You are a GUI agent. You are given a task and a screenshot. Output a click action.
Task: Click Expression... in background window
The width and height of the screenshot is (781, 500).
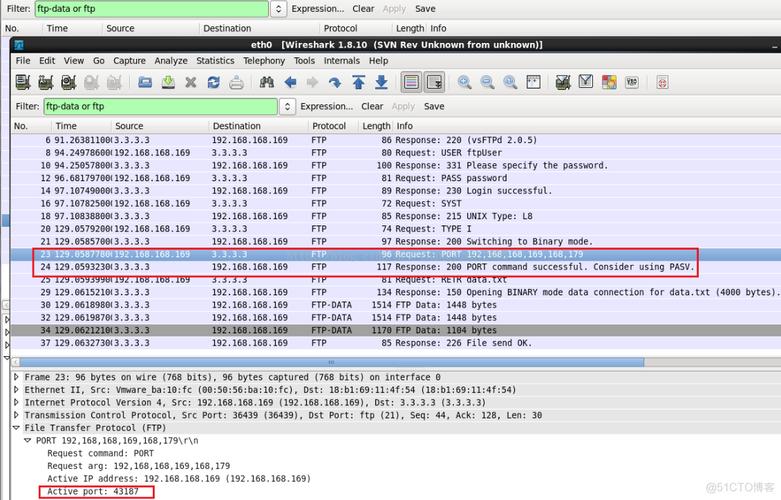318,9
